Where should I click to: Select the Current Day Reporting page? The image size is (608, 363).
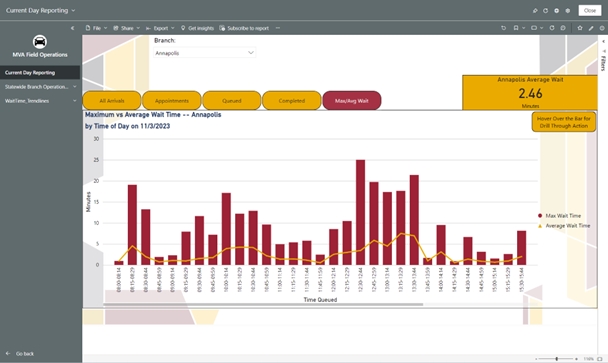point(40,73)
